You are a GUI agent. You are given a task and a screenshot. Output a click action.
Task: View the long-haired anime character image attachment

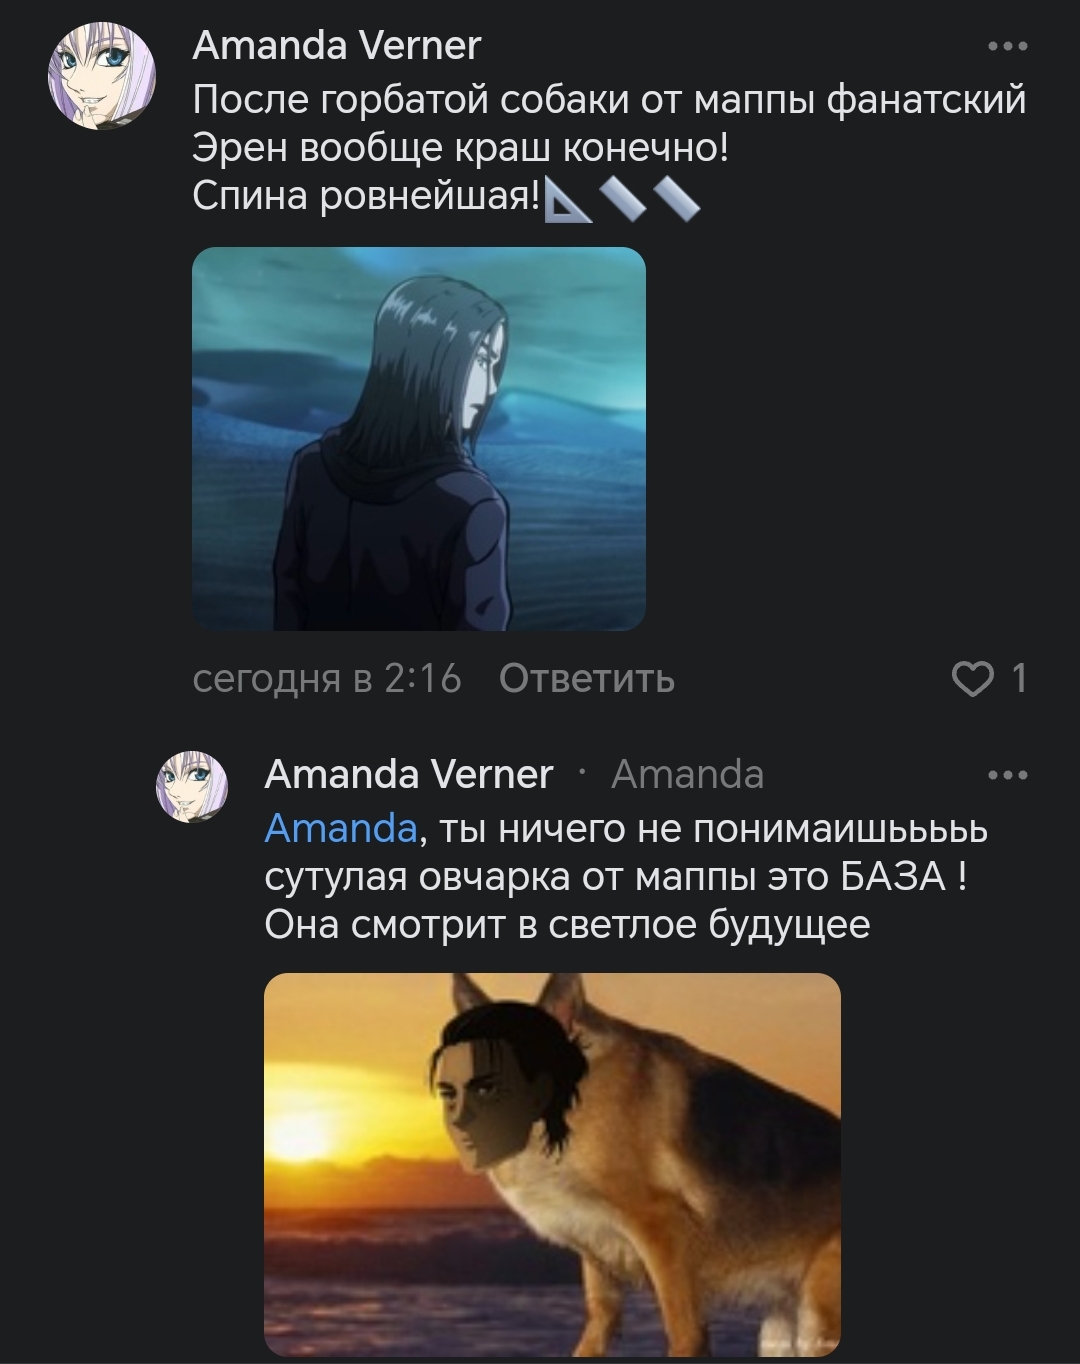(x=418, y=438)
